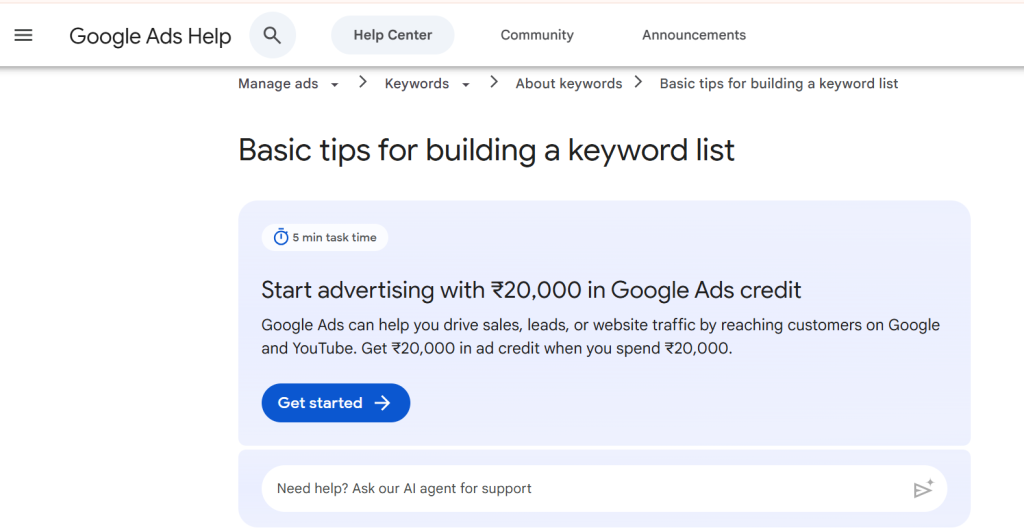Click the chevron separator after Manage ads
The height and width of the screenshot is (532, 1024).
(362, 83)
